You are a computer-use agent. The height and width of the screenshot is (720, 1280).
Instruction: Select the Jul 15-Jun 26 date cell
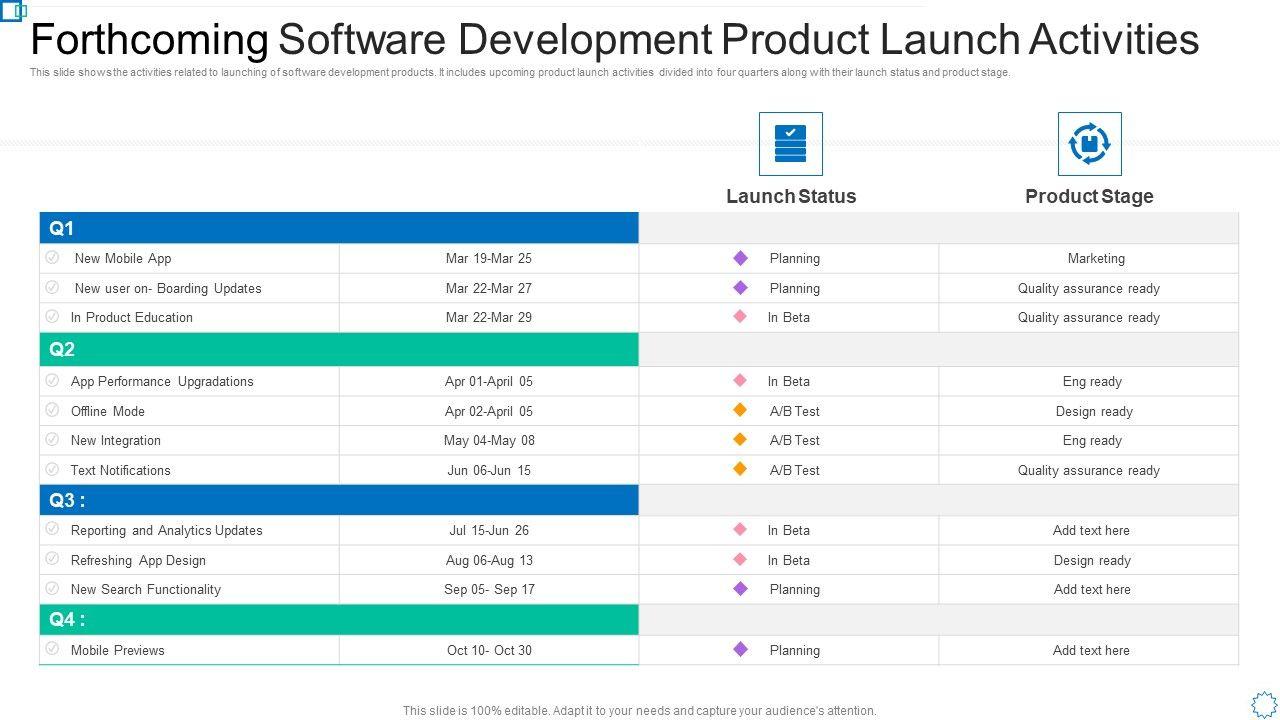tap(489, 530)
